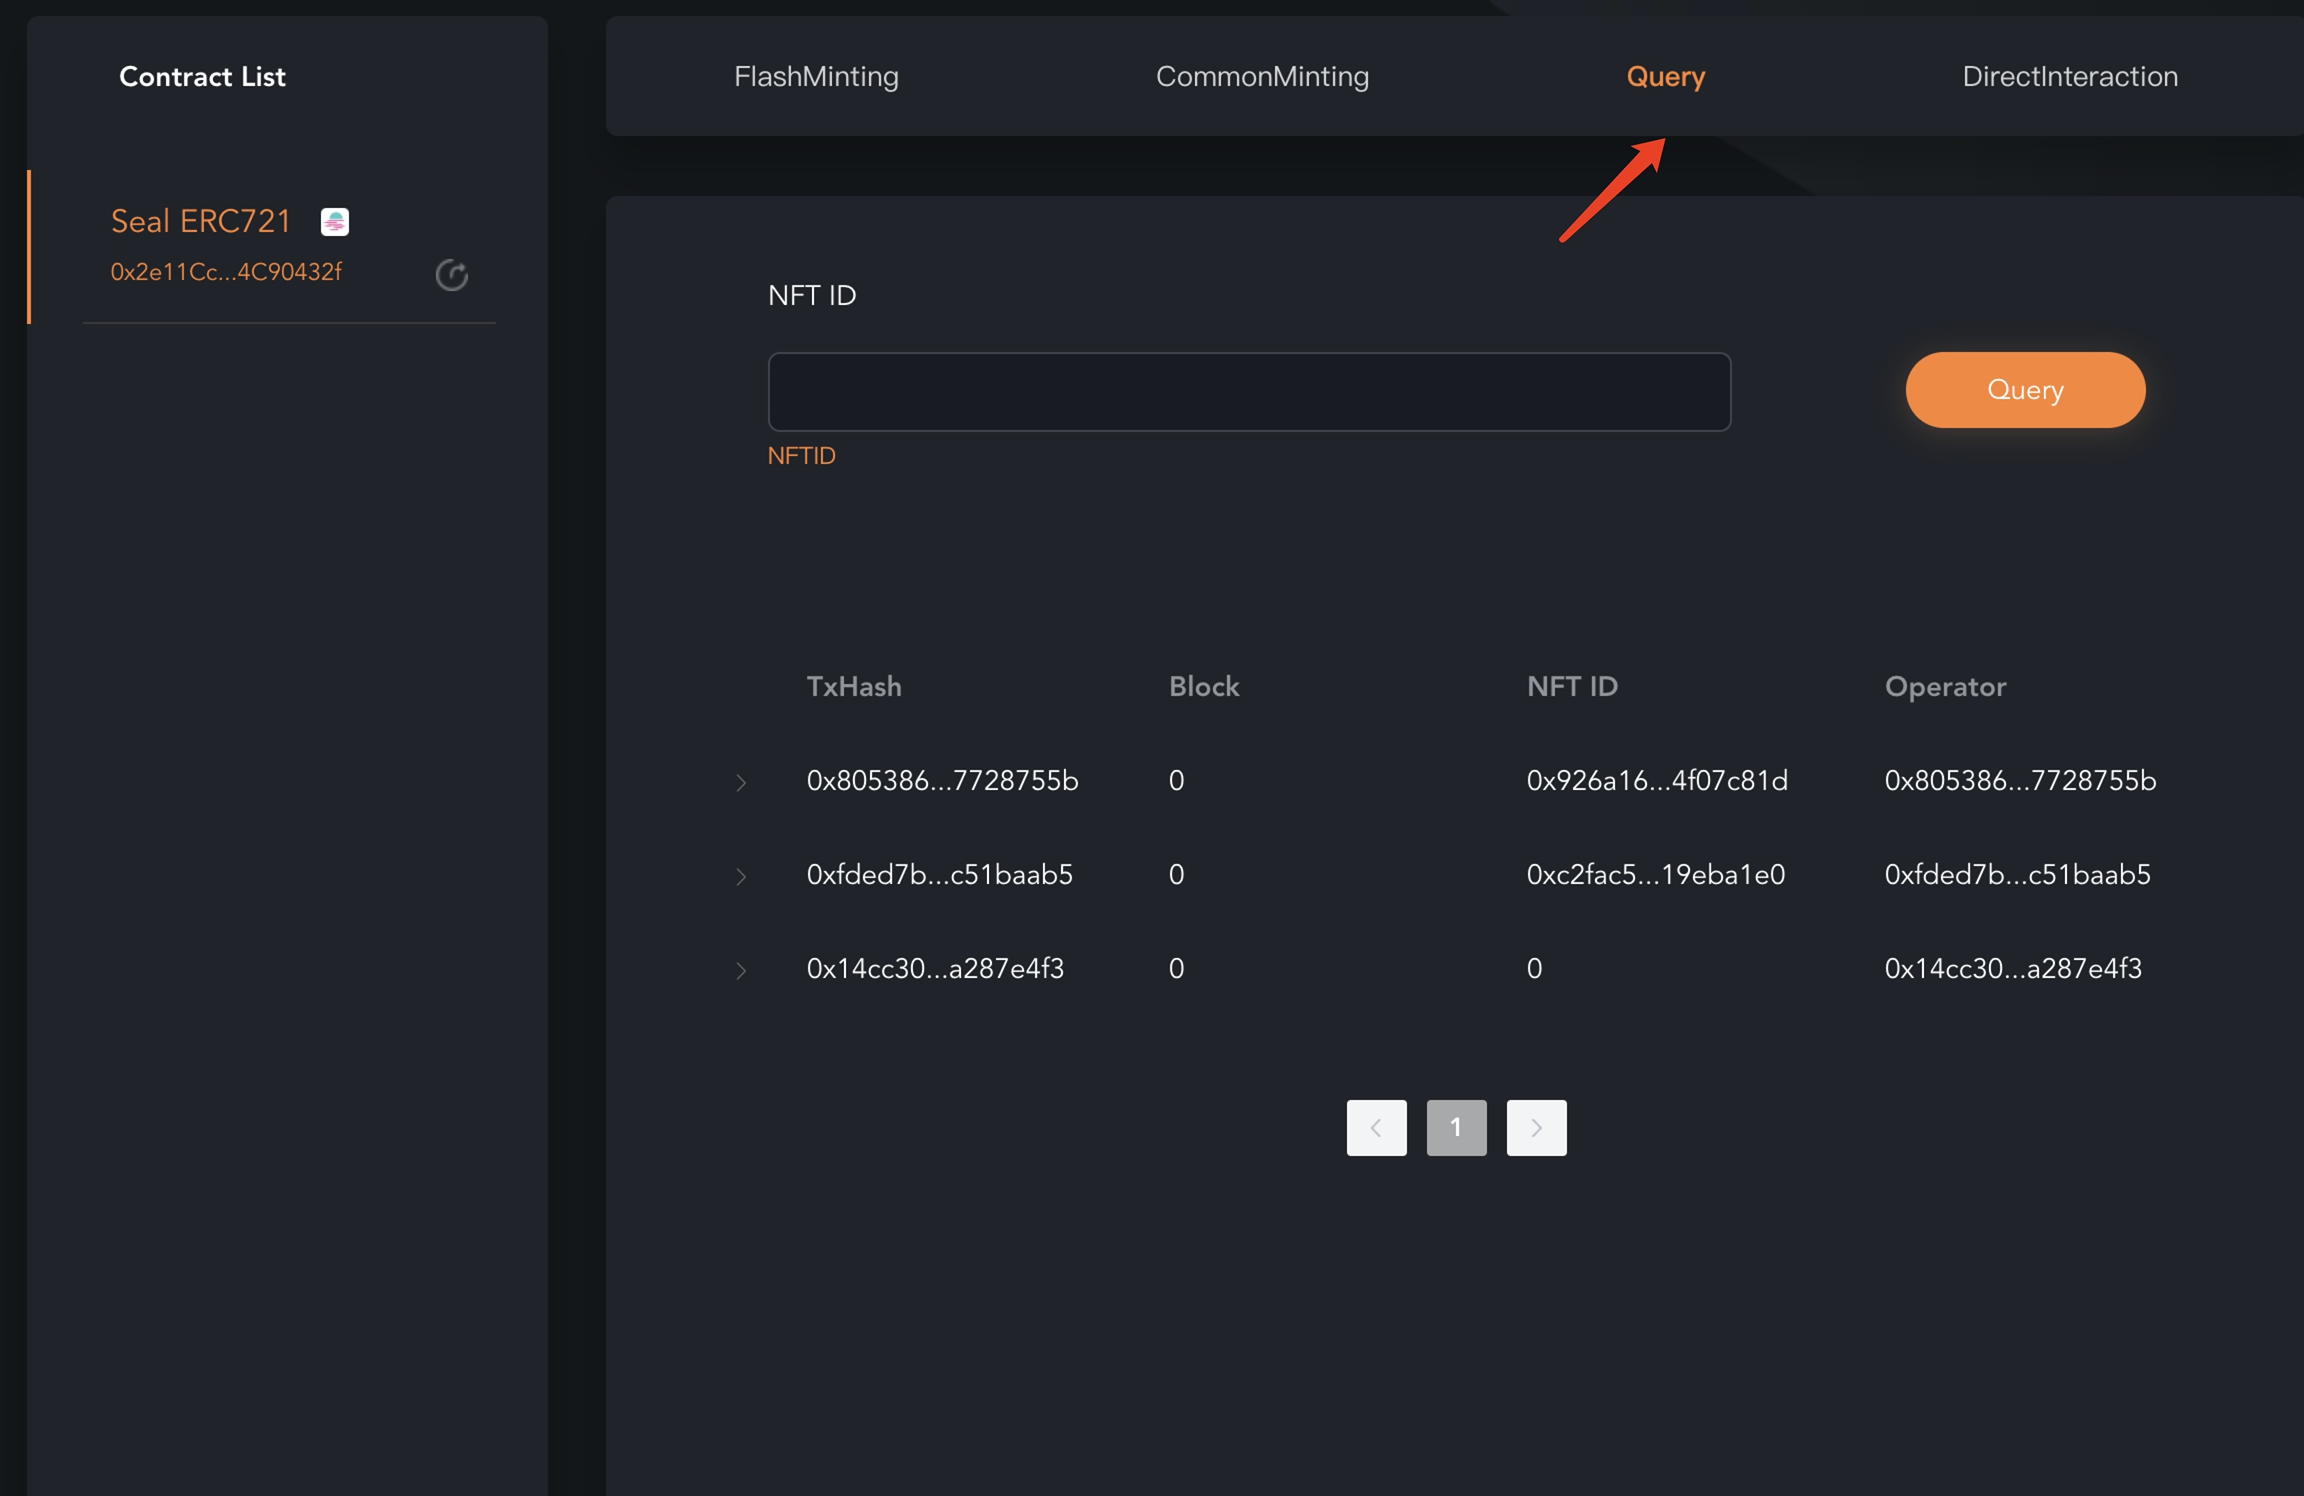
Task: Open the CommonMinting tab
Action: click(1262, 77)
